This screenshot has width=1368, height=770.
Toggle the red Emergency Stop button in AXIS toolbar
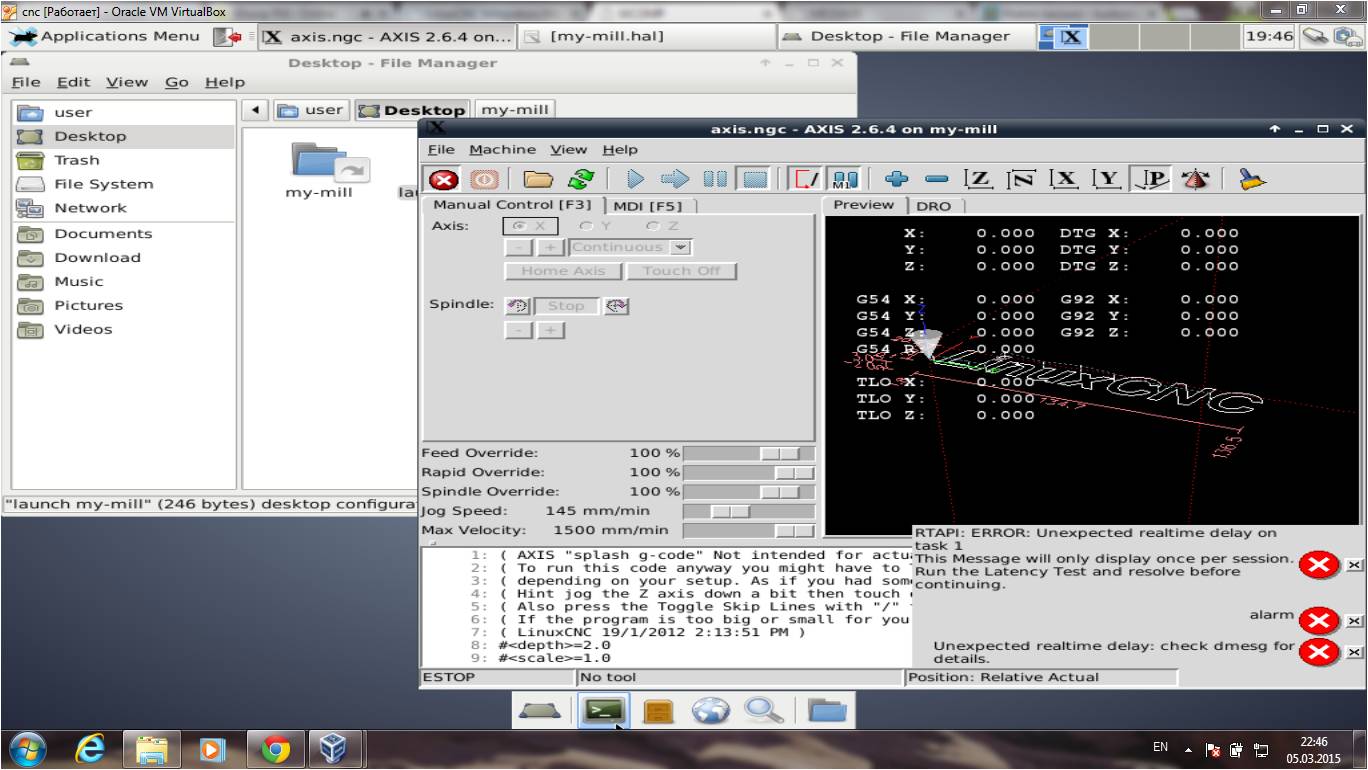point(444,180)
